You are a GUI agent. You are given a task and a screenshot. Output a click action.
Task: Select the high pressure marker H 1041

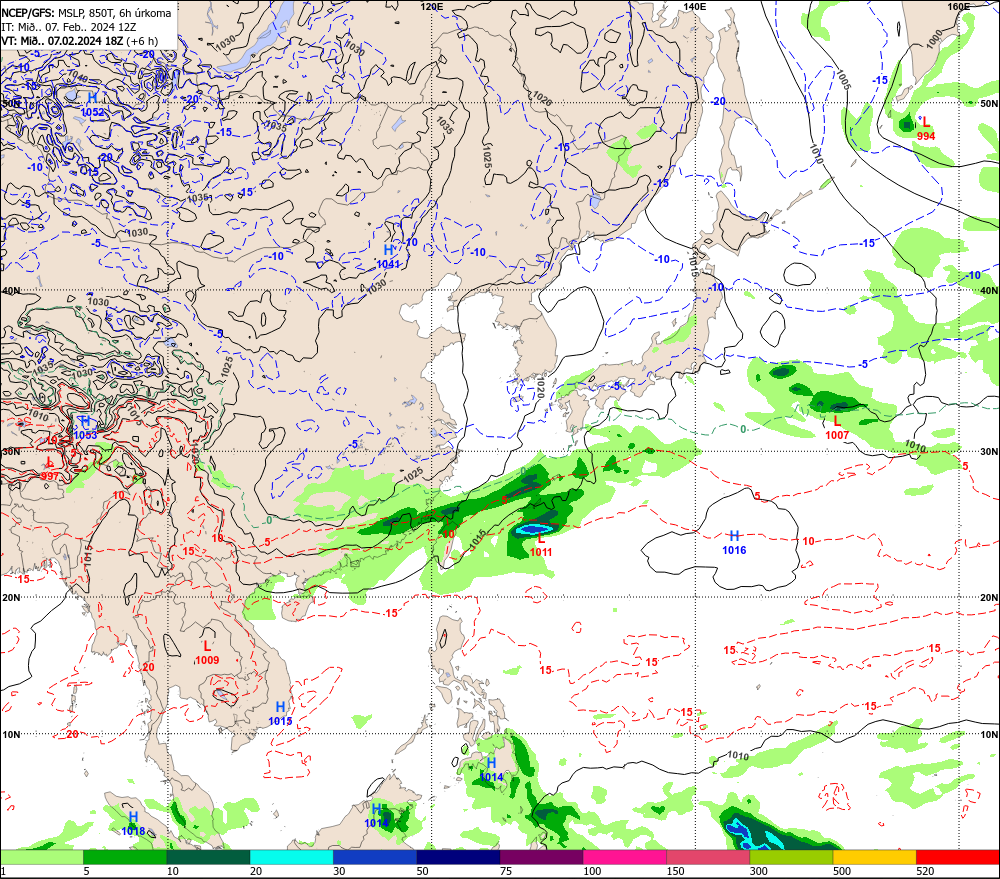click(388, 256)
